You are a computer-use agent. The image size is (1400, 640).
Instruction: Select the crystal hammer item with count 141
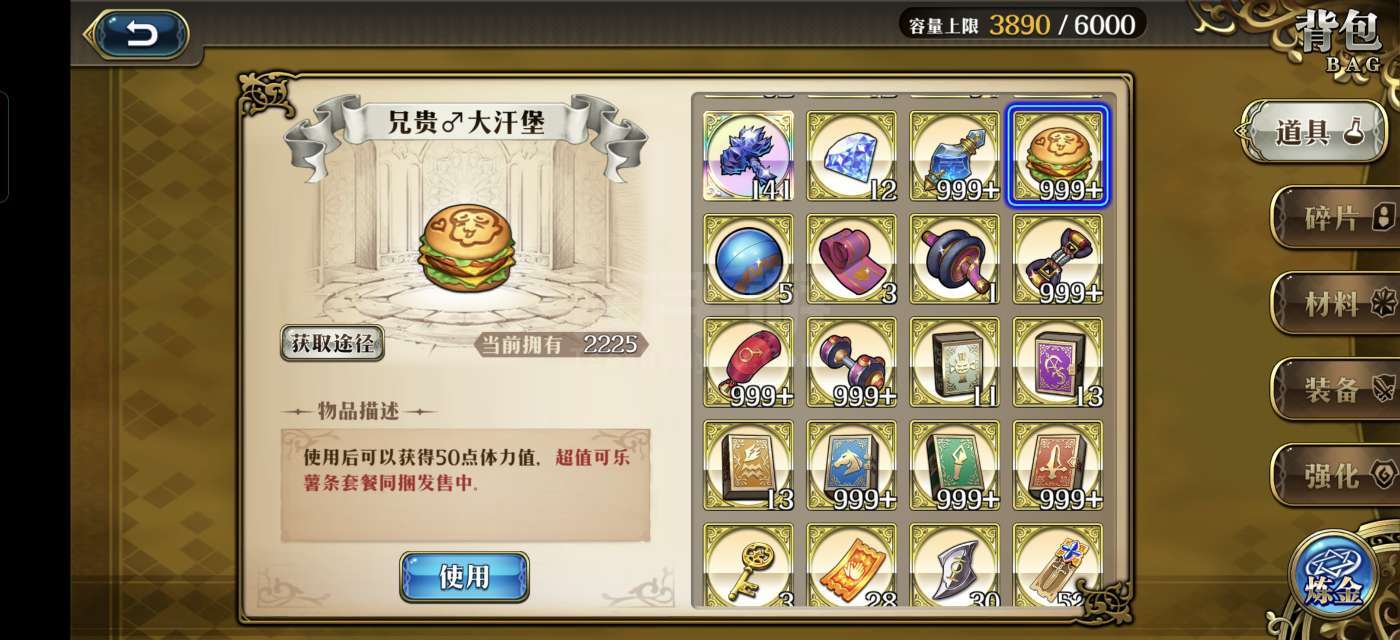(x=748, y=156)
